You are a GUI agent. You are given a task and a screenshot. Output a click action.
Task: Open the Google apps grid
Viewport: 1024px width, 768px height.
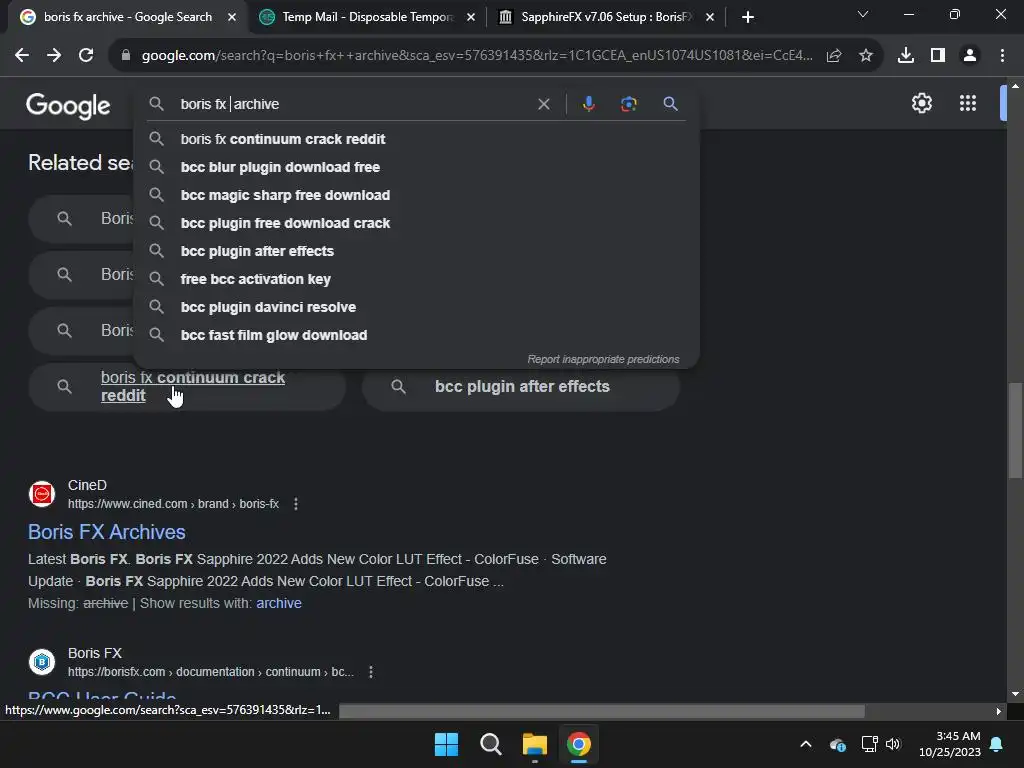[x=968, y=103]
